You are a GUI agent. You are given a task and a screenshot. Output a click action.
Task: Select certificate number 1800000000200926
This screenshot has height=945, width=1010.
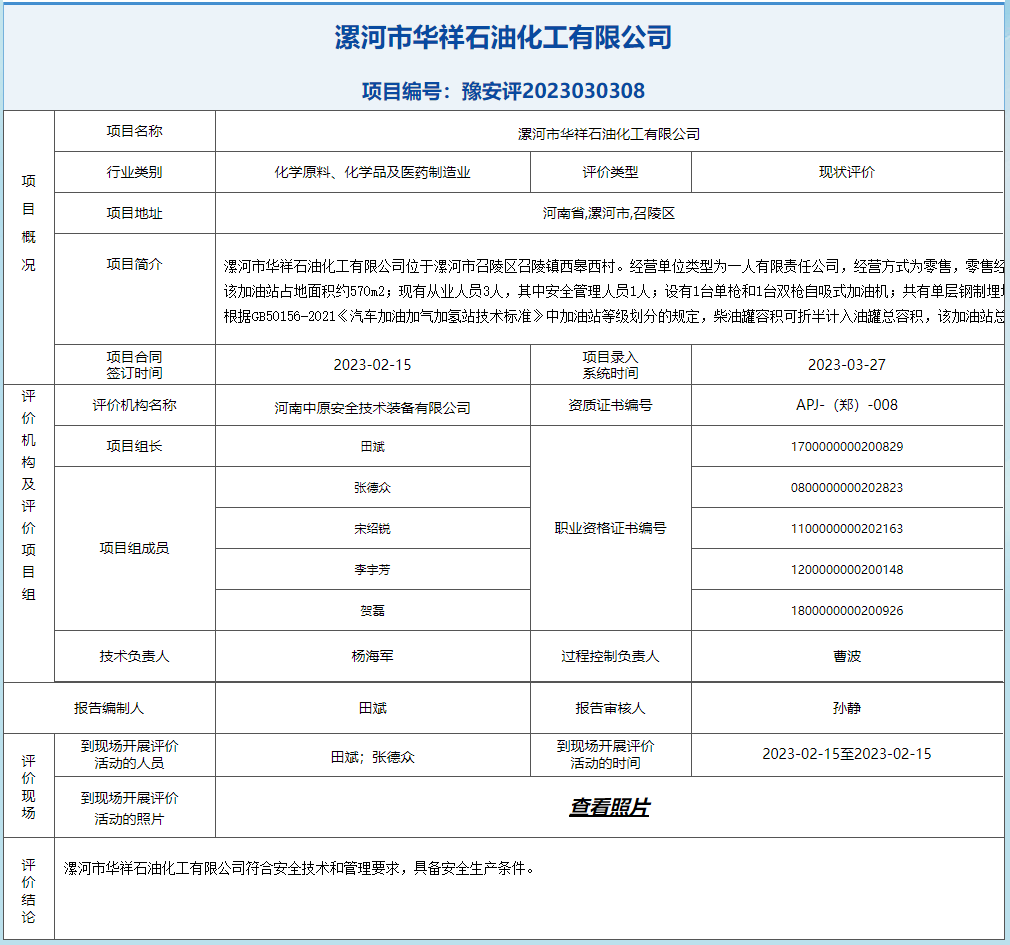[846, 610]
